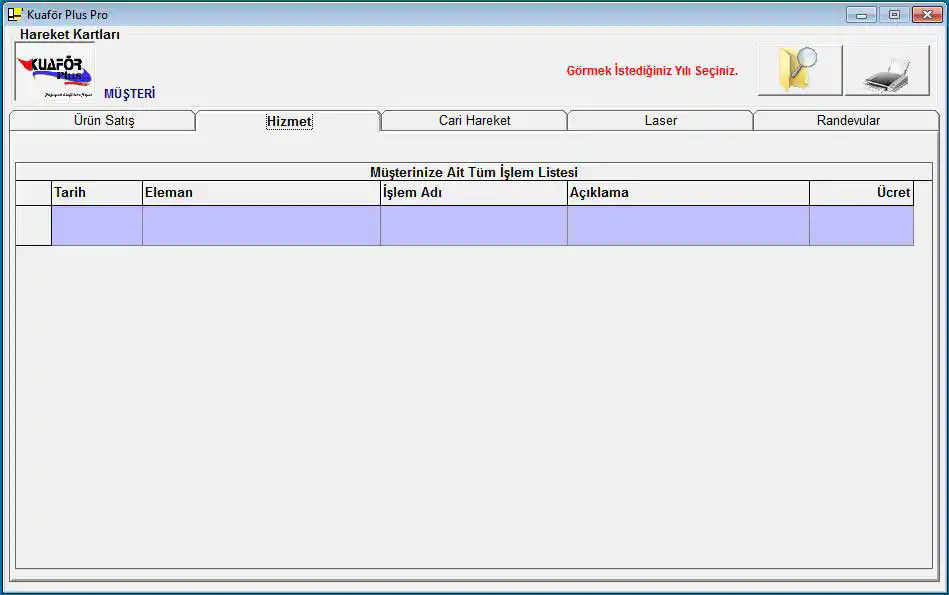This screenshot has height=595, width=949.
Task: Switch to the Ürün Satış tab
Action: (x=103, y=121)
